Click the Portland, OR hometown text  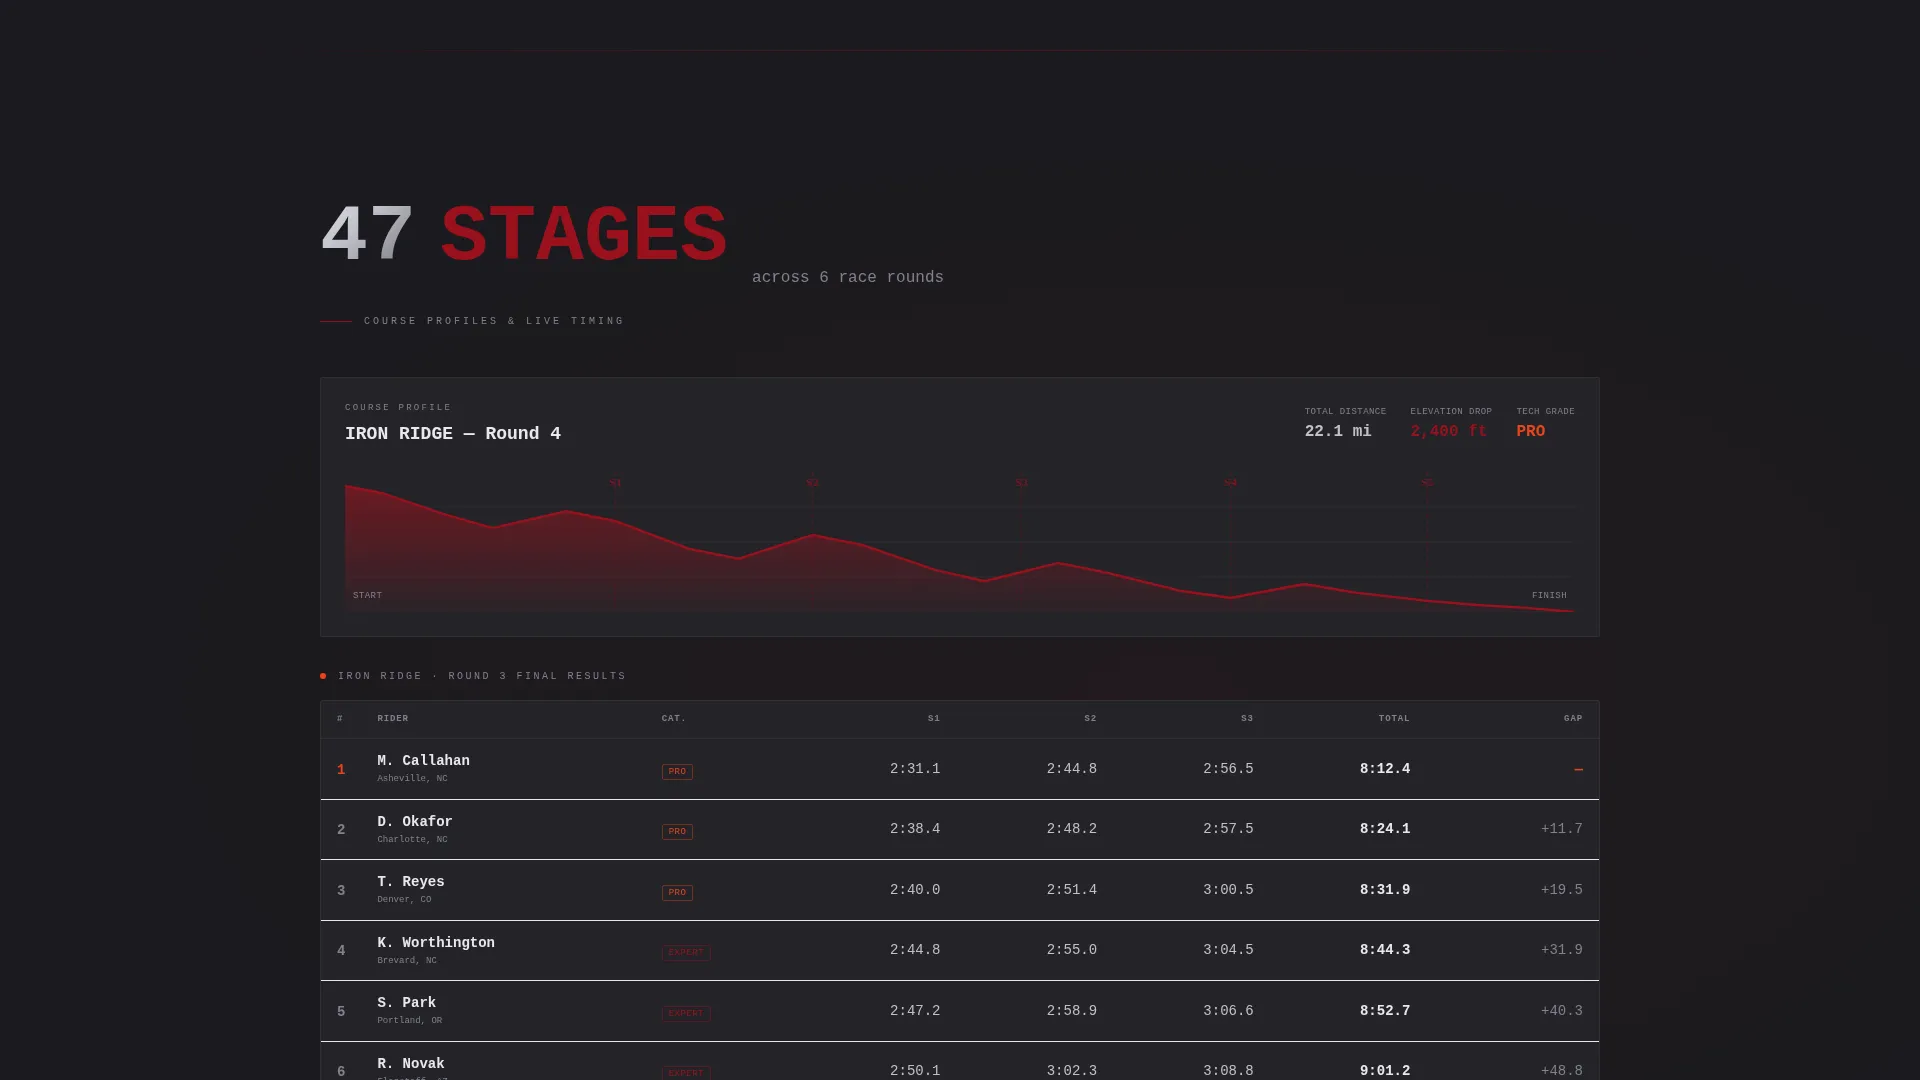(409, 1021)
